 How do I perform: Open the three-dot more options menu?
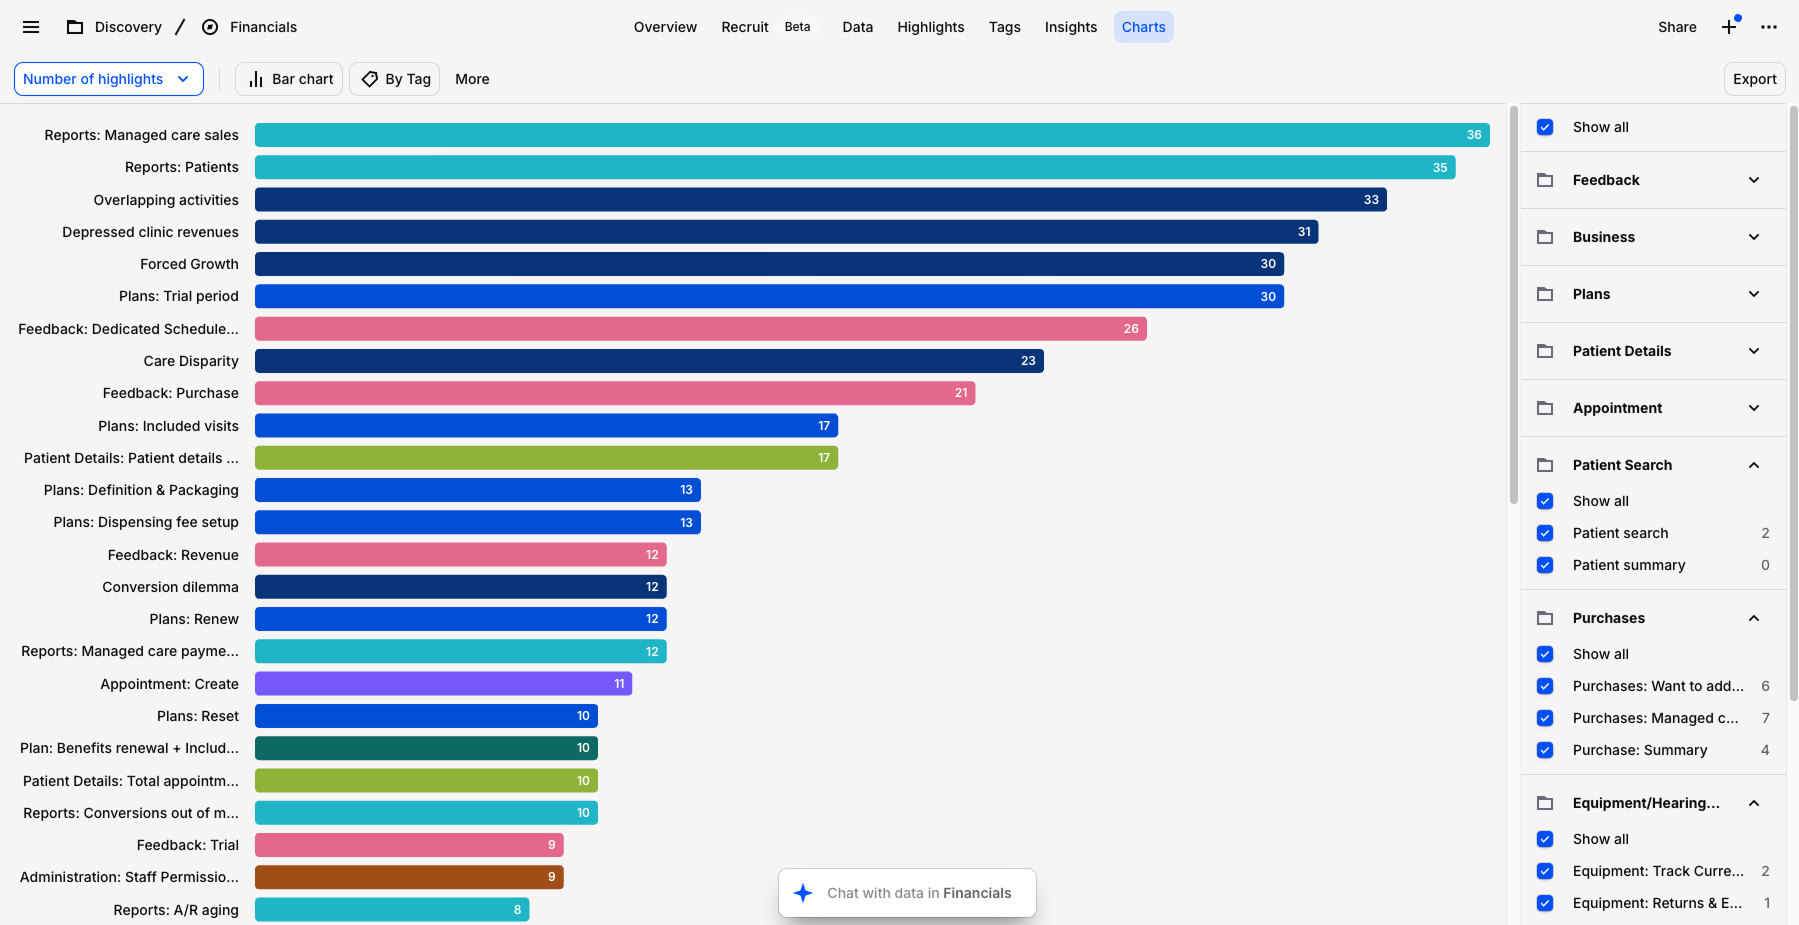tap(1769, 27)
